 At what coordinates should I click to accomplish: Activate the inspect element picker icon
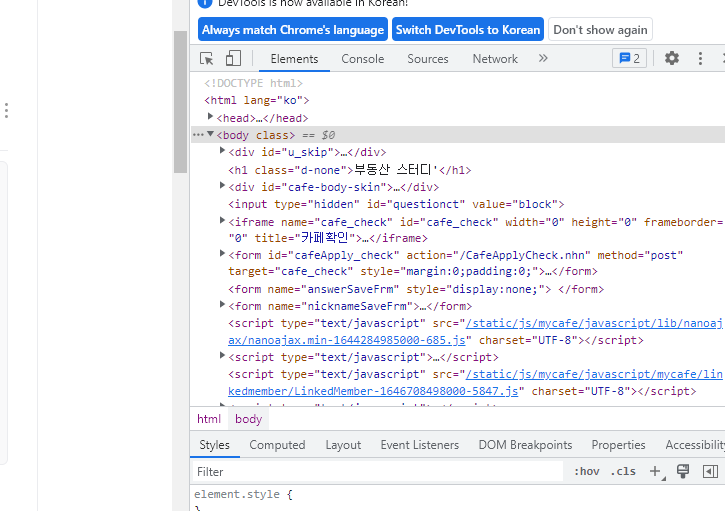[207, 59]
